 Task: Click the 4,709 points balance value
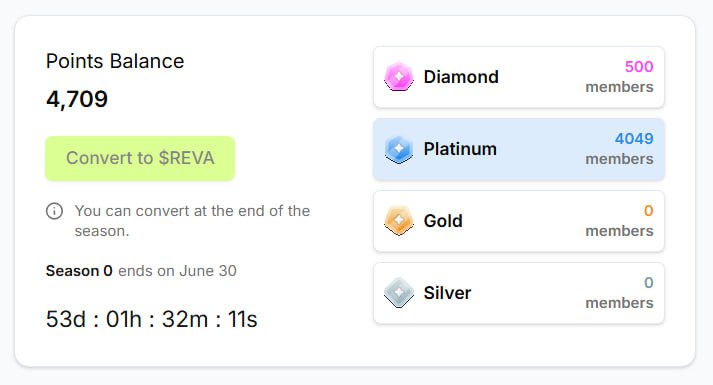77,99
